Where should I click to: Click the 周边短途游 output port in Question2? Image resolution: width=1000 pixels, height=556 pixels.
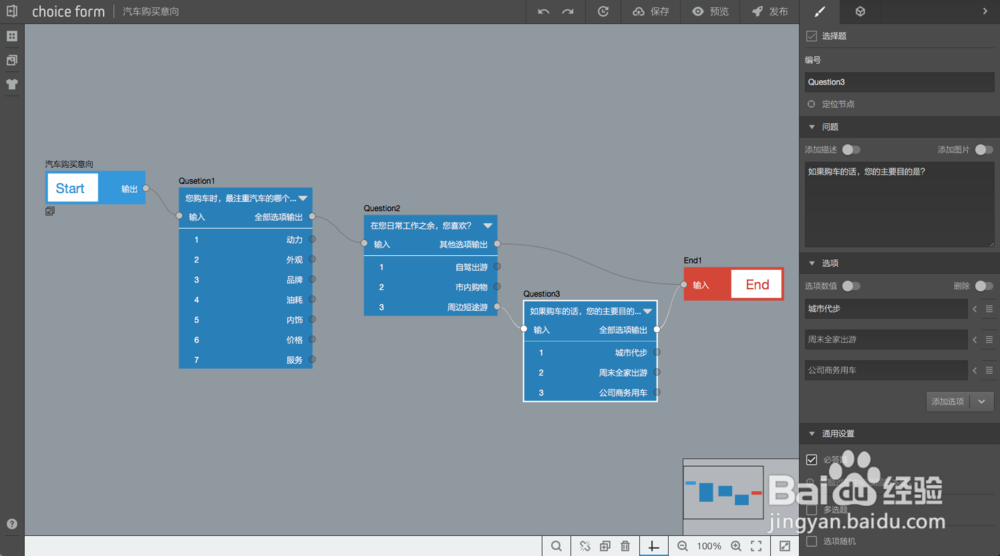tap(497, 307)
